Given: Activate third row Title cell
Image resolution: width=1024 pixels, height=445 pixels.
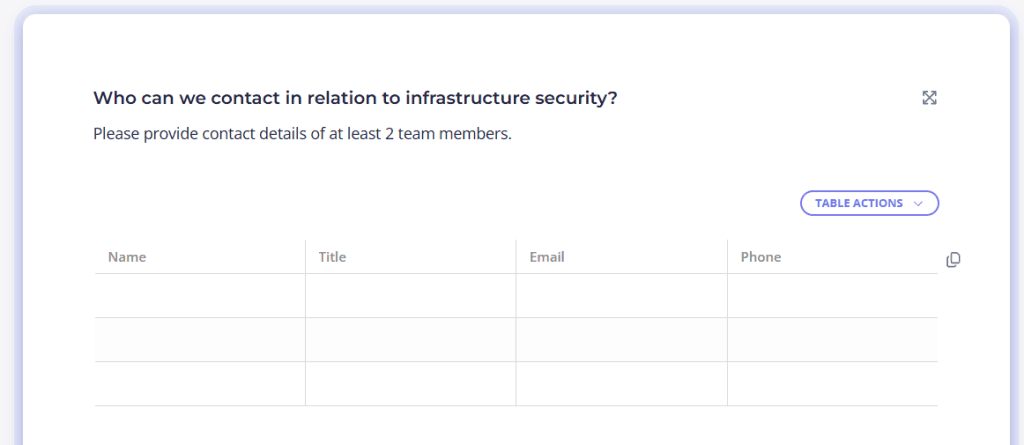Looking at the screenshot, I should tap(411, 384).
